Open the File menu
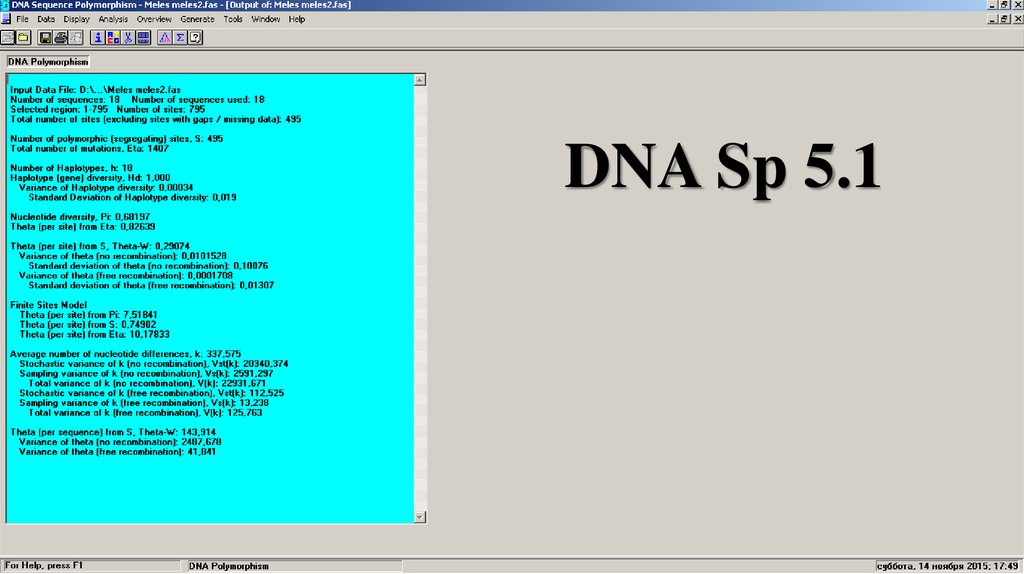This screenshot has width=1024, height=574. pos(21,19)
